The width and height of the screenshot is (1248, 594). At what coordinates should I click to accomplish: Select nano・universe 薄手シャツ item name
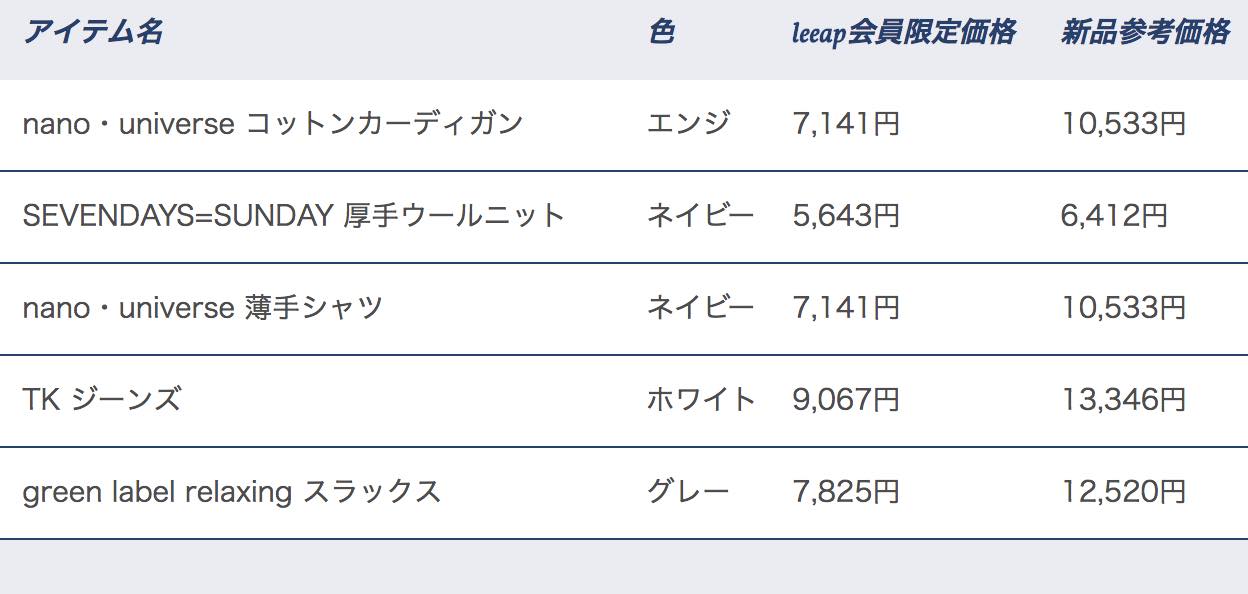[203, 307]
